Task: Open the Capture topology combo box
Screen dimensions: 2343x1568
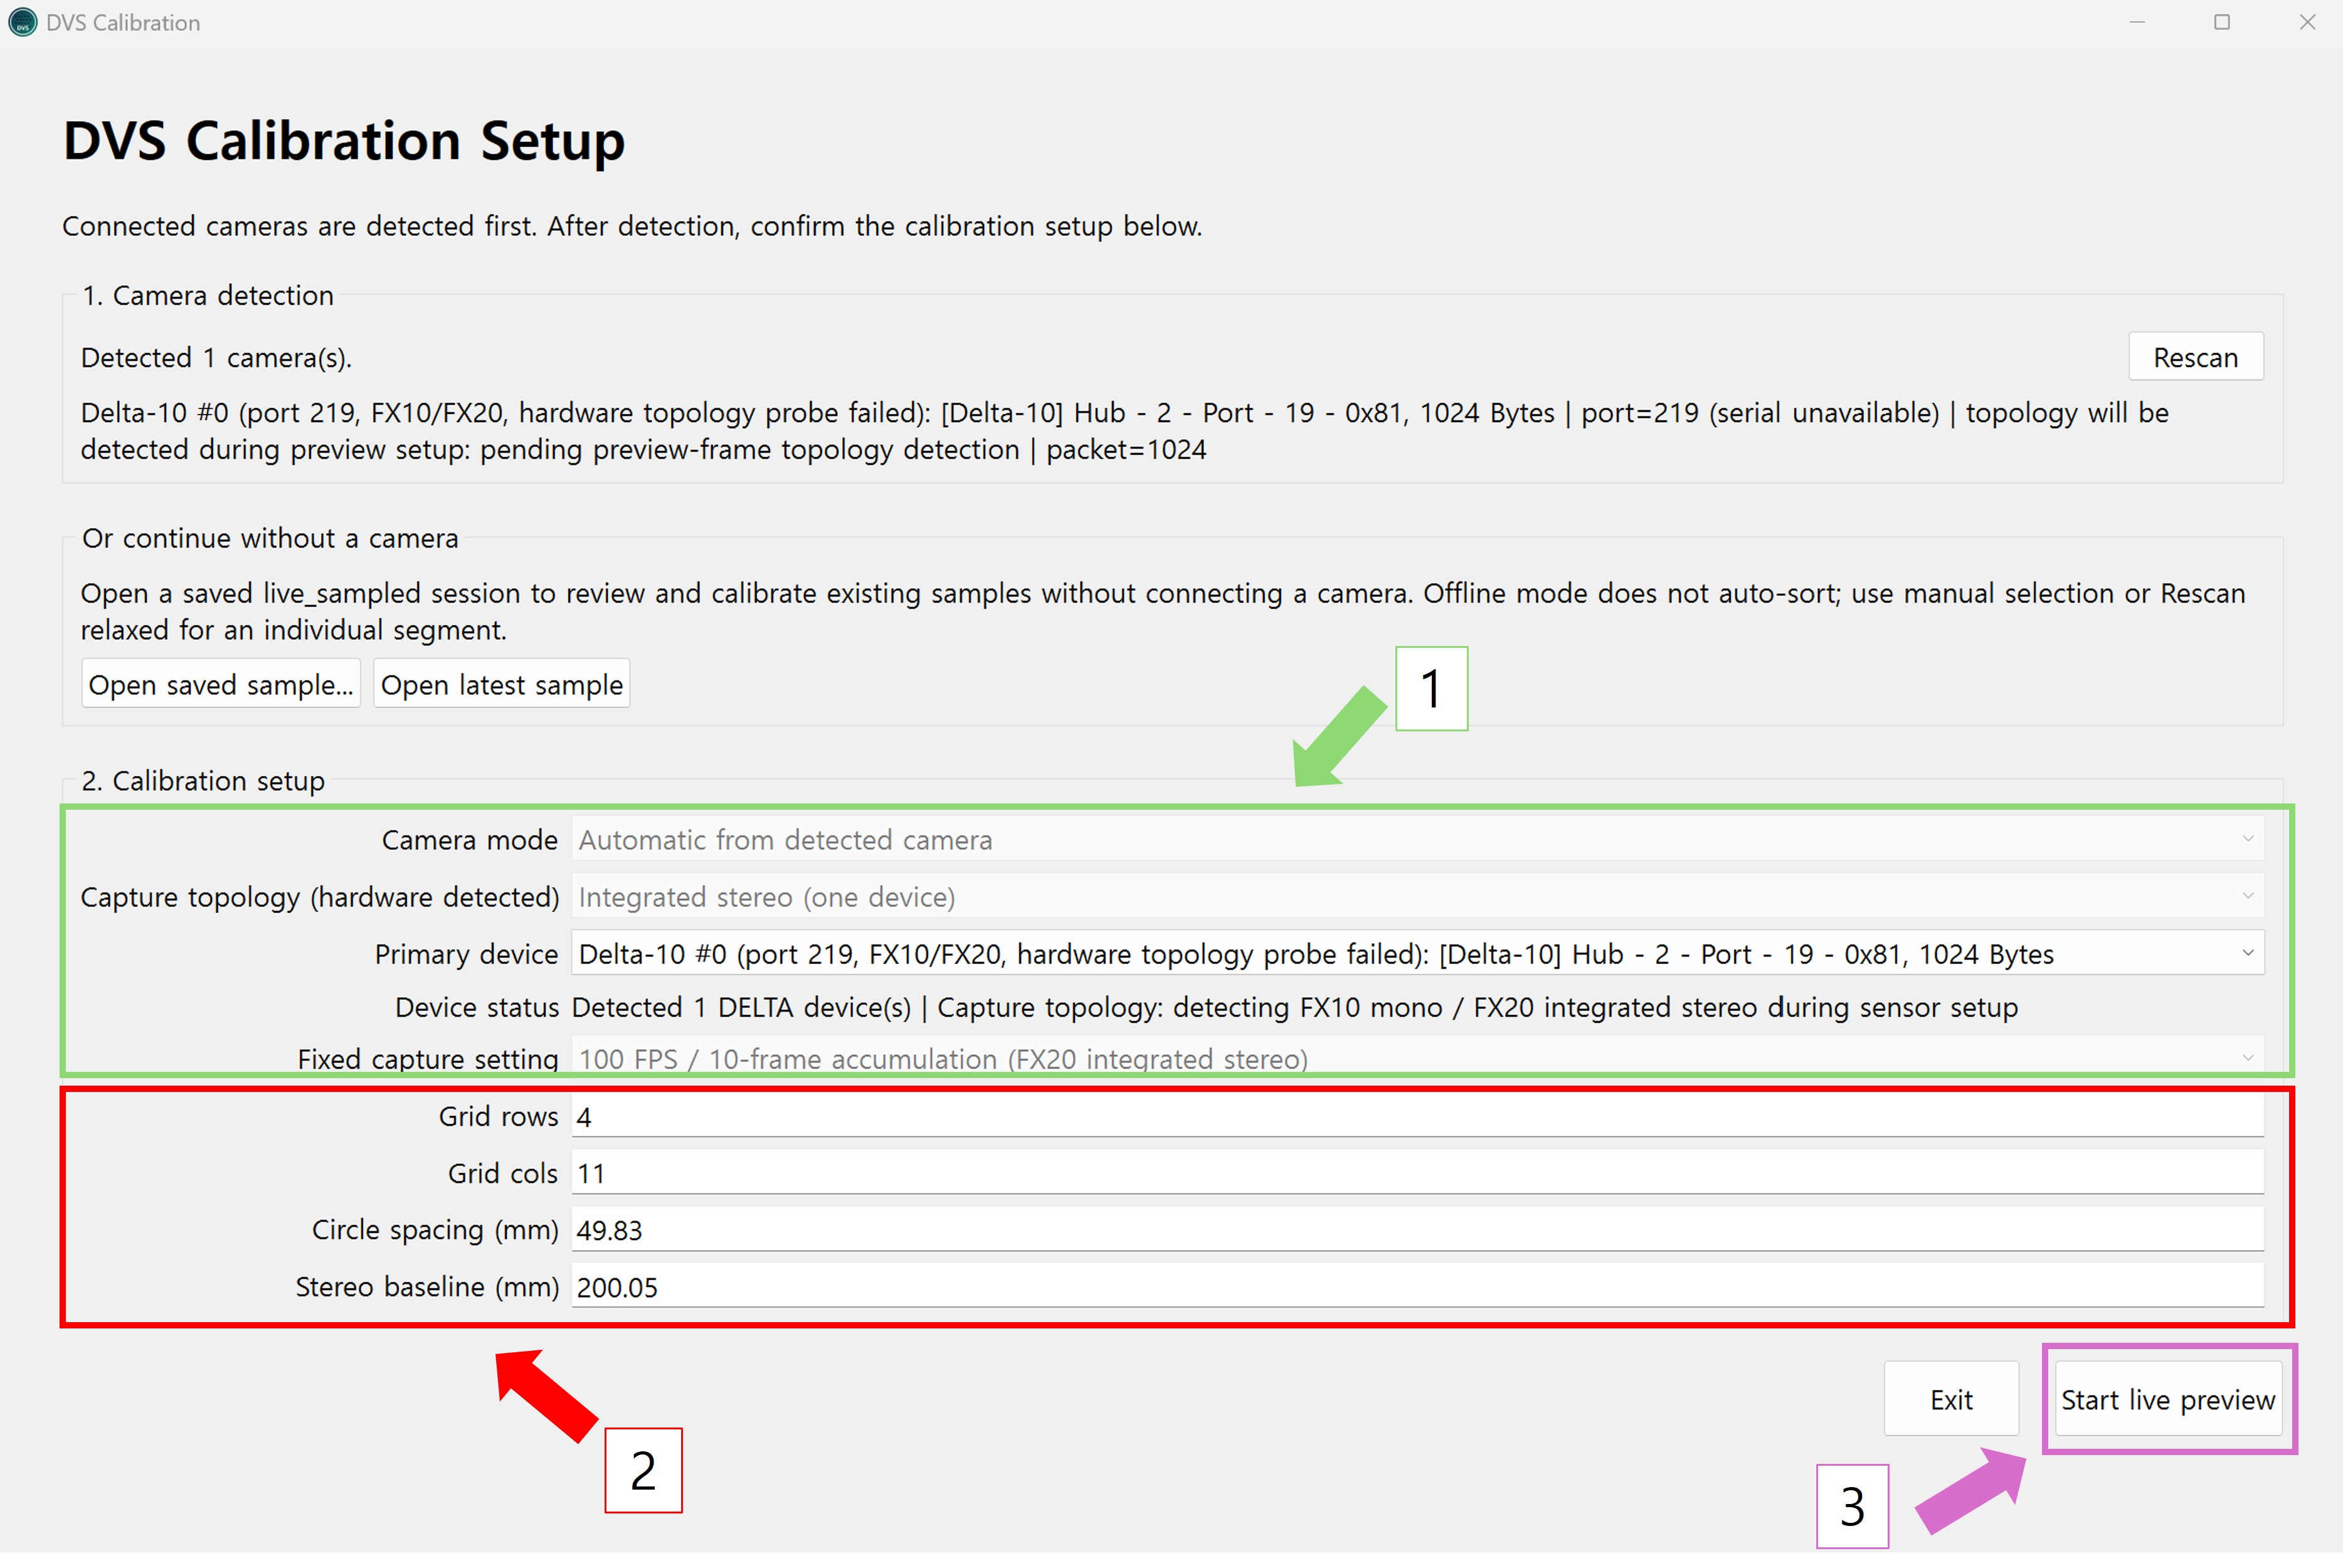Action: pos(1417,896)
